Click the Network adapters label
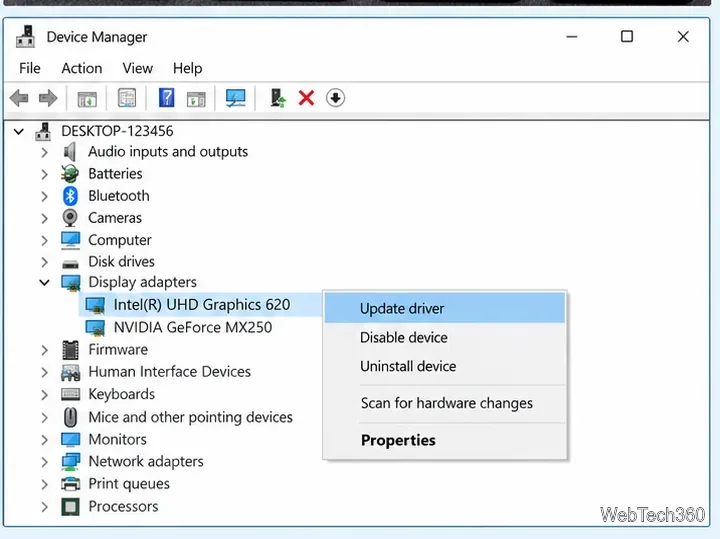Screen dimensions: 720x539 [146, 461]
